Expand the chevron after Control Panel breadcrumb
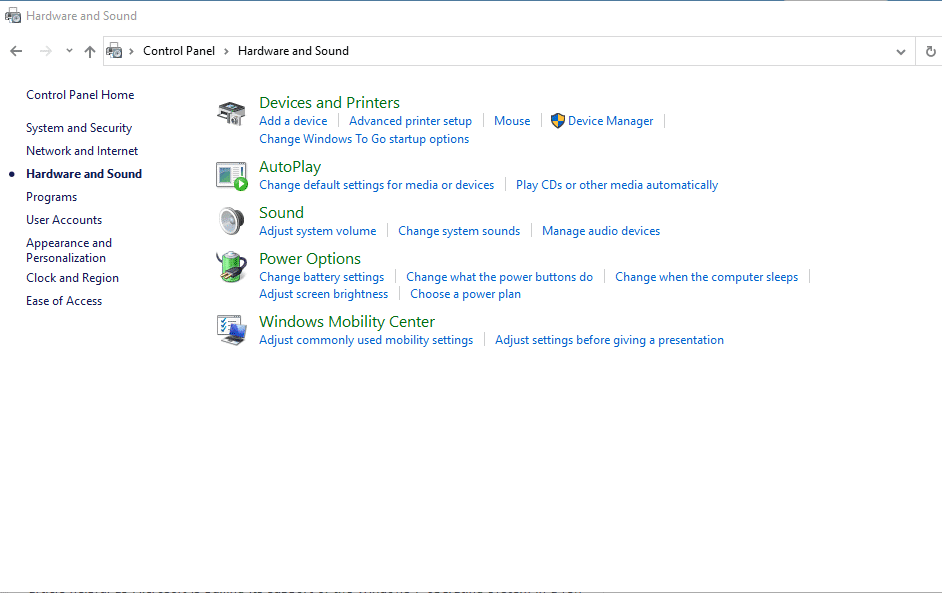942x593 pixels. click(x=226, y=51)
